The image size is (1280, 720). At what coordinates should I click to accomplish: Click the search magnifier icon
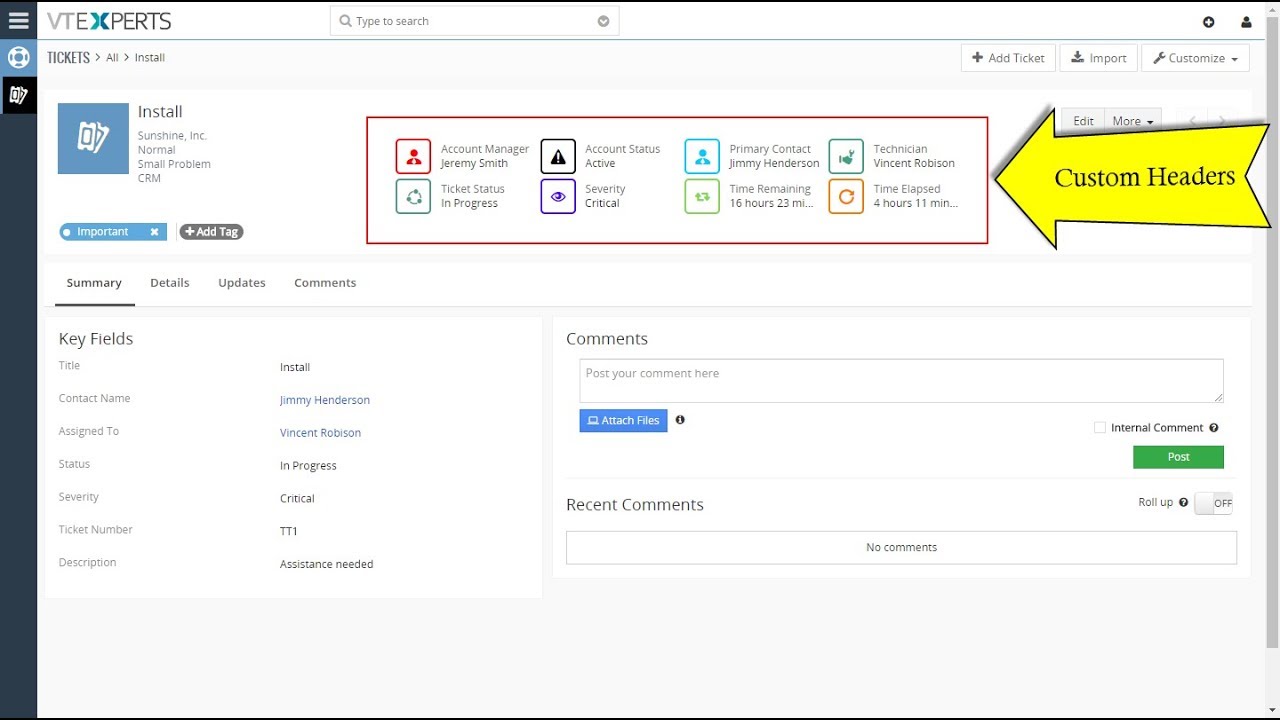(x=345, y=21)
